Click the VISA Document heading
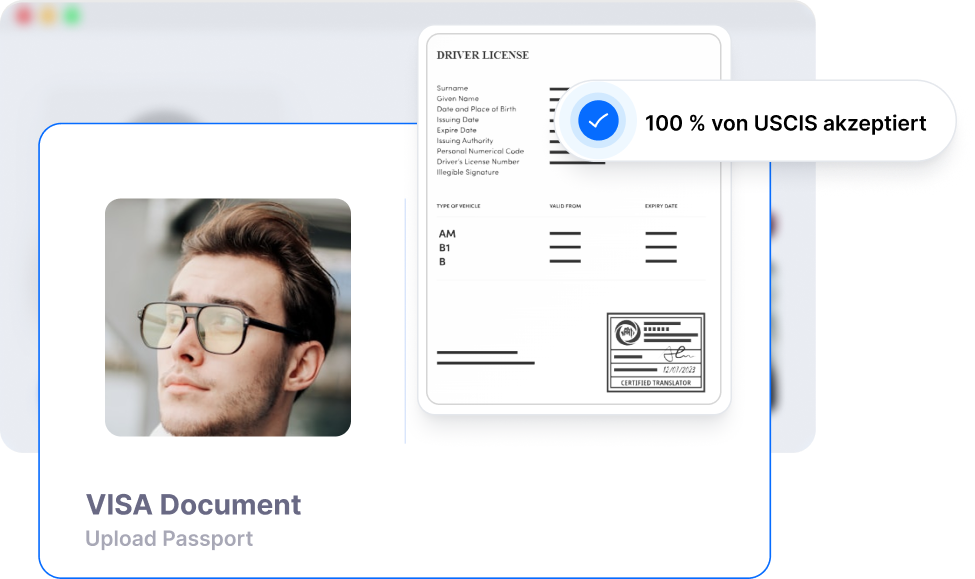The width and height of the screenshot is (975, 579). point(193,504)
